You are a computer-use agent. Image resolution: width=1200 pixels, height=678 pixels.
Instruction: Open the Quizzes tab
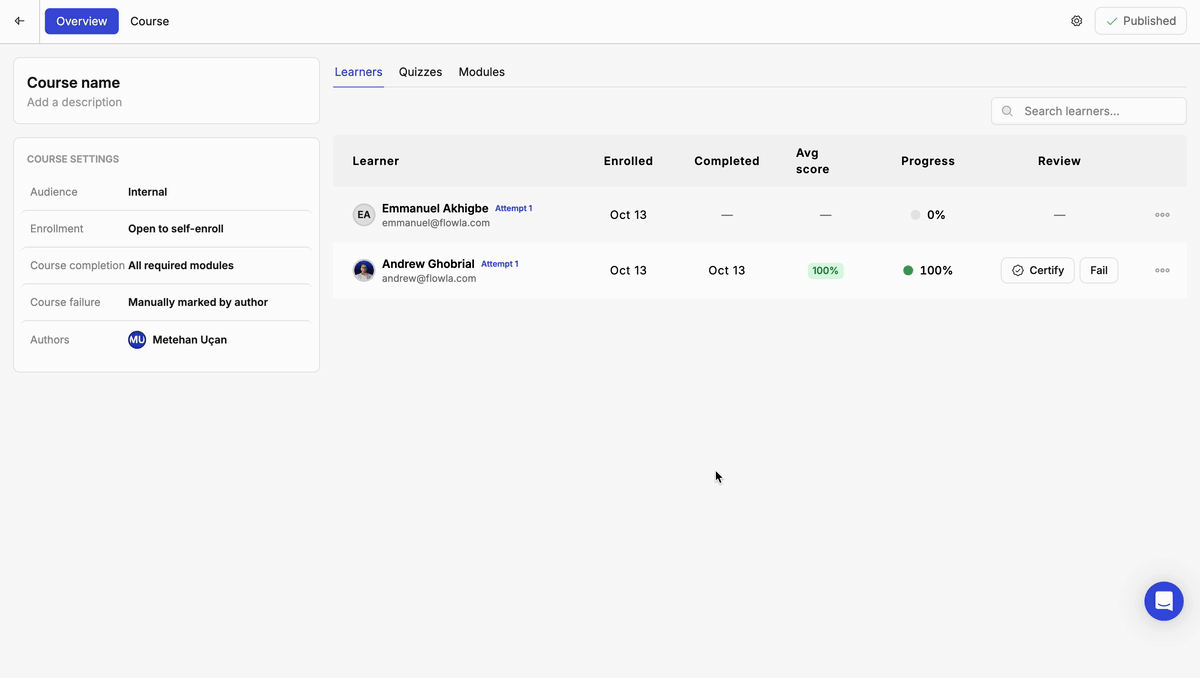pos(420,72)
